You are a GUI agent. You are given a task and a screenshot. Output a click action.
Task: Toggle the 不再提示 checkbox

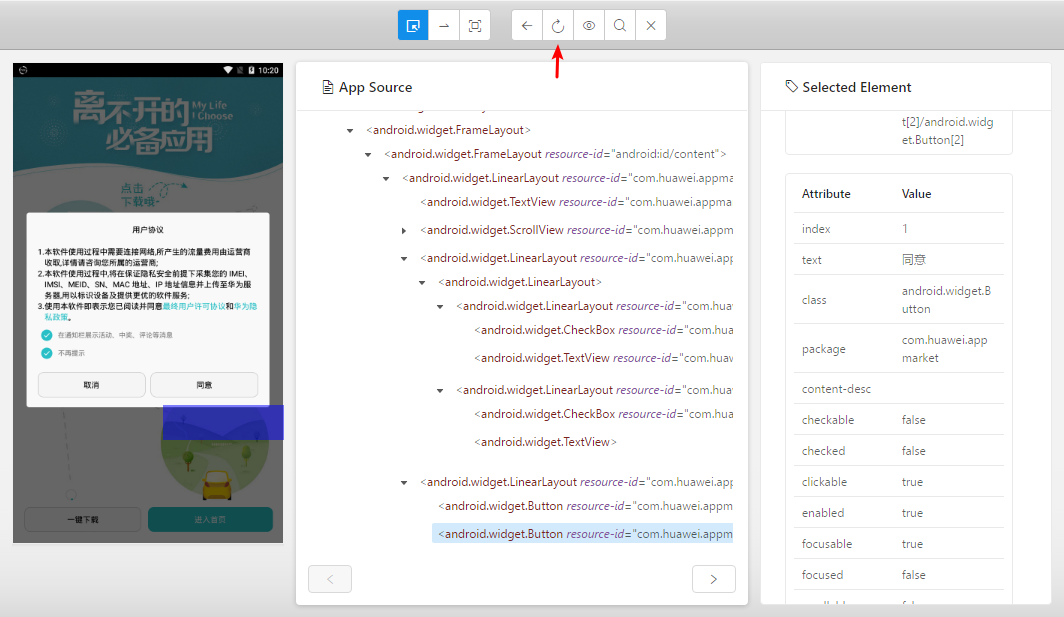[47, 353]
